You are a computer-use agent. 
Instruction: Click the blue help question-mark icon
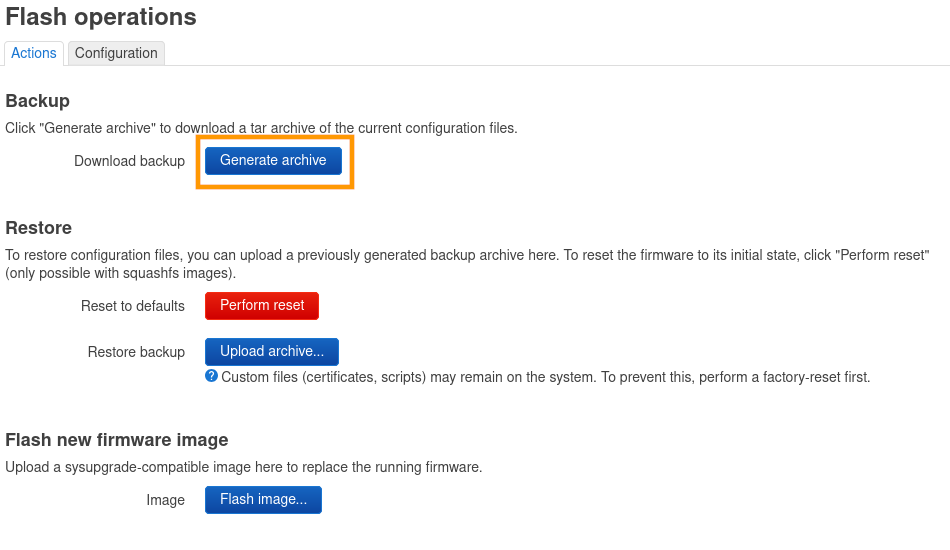click(x=211, y=376)
